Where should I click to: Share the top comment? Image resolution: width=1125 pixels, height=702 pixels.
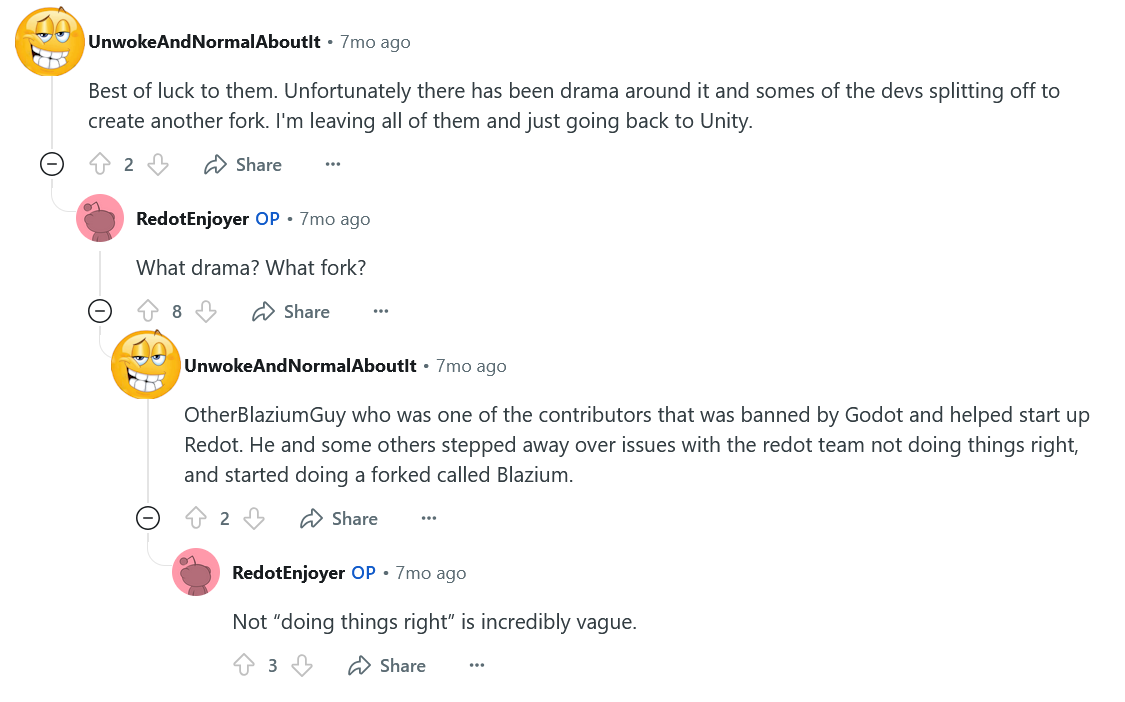243,164
